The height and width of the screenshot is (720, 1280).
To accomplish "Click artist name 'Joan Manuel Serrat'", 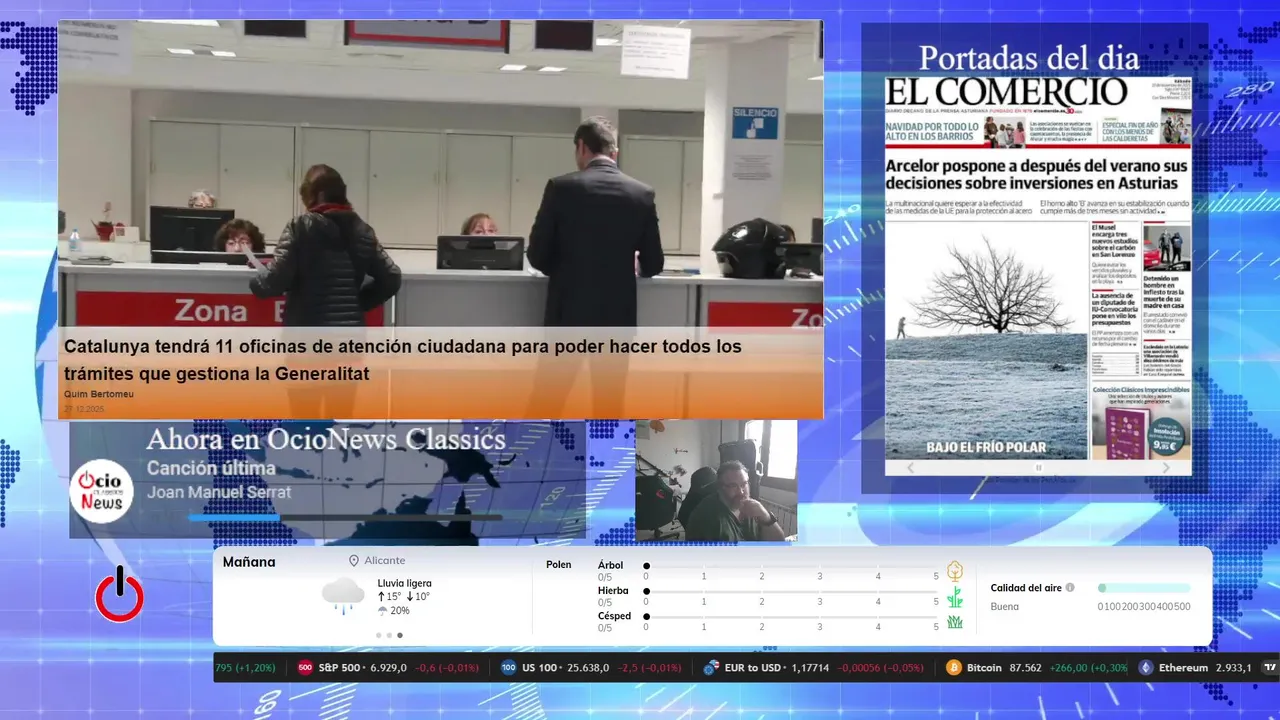I will click(x=219, y=492).
